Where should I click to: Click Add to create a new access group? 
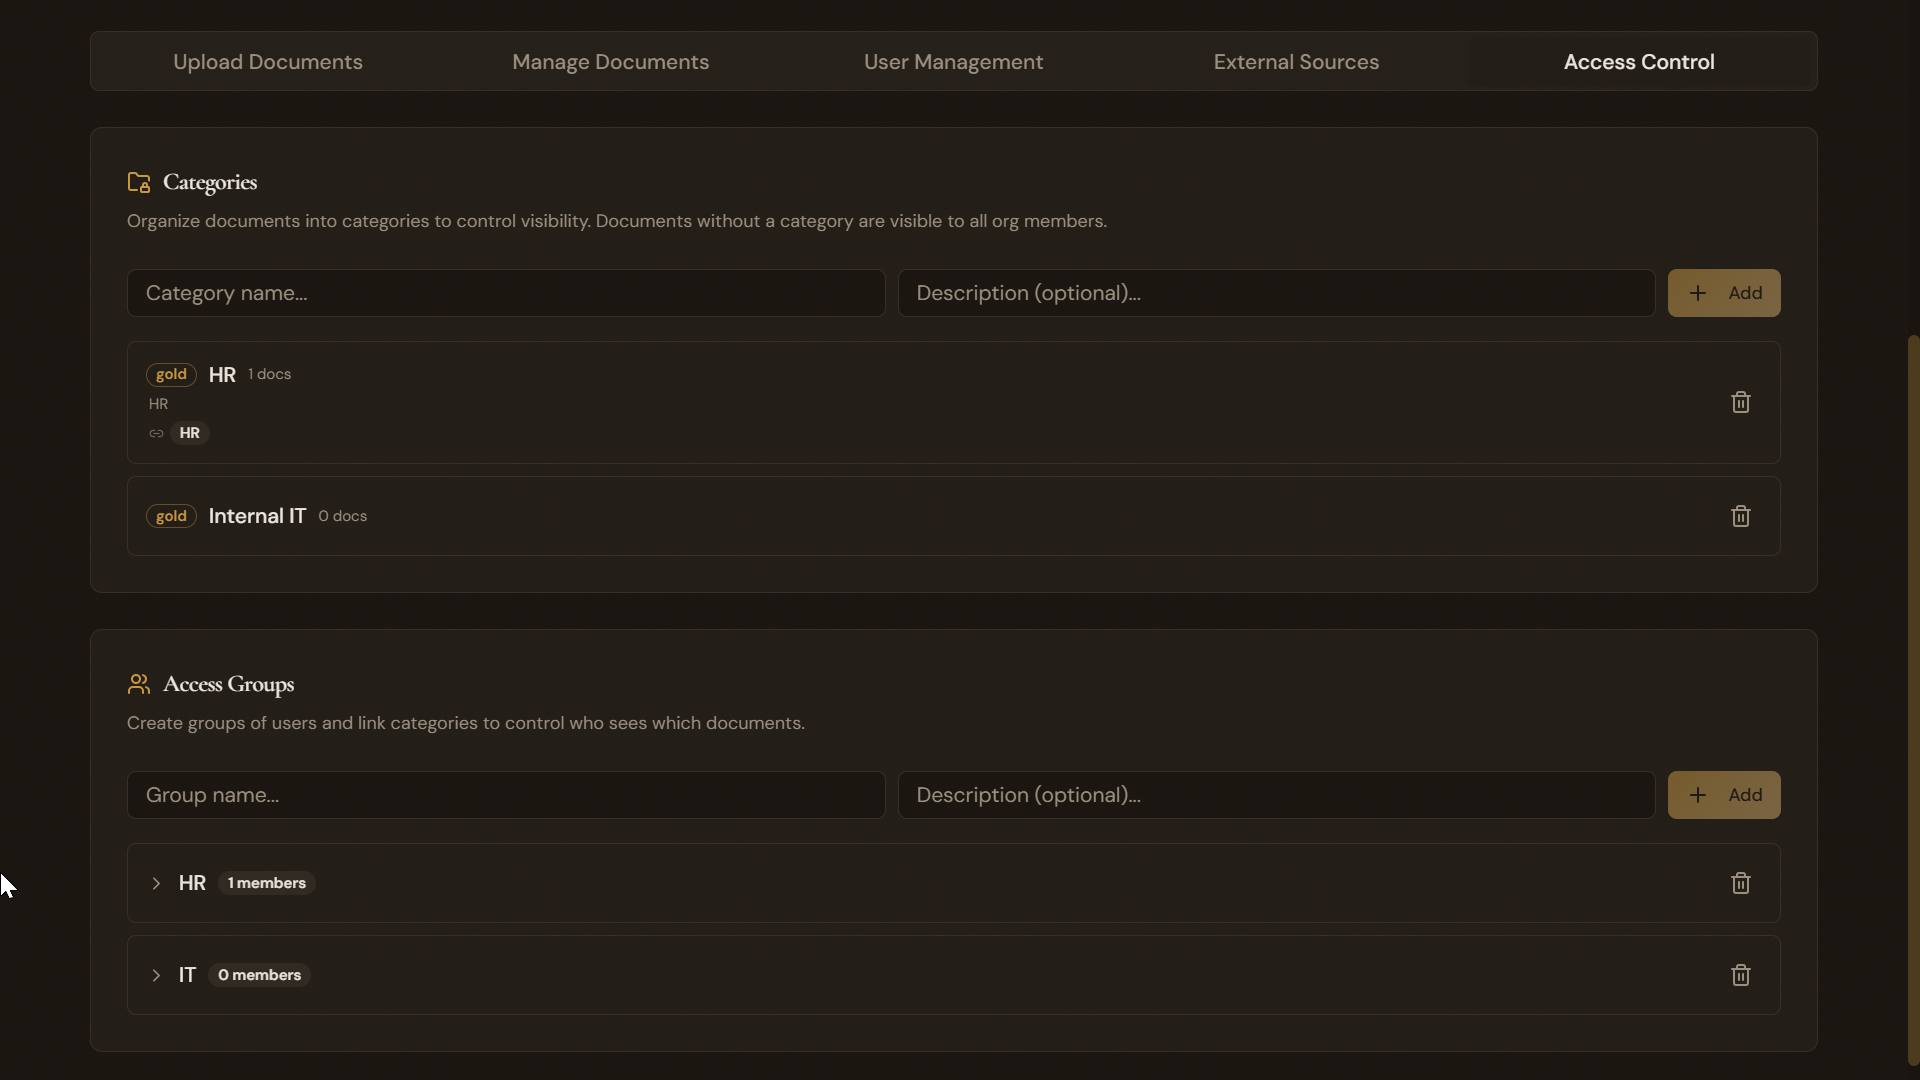click(1725, 794)
